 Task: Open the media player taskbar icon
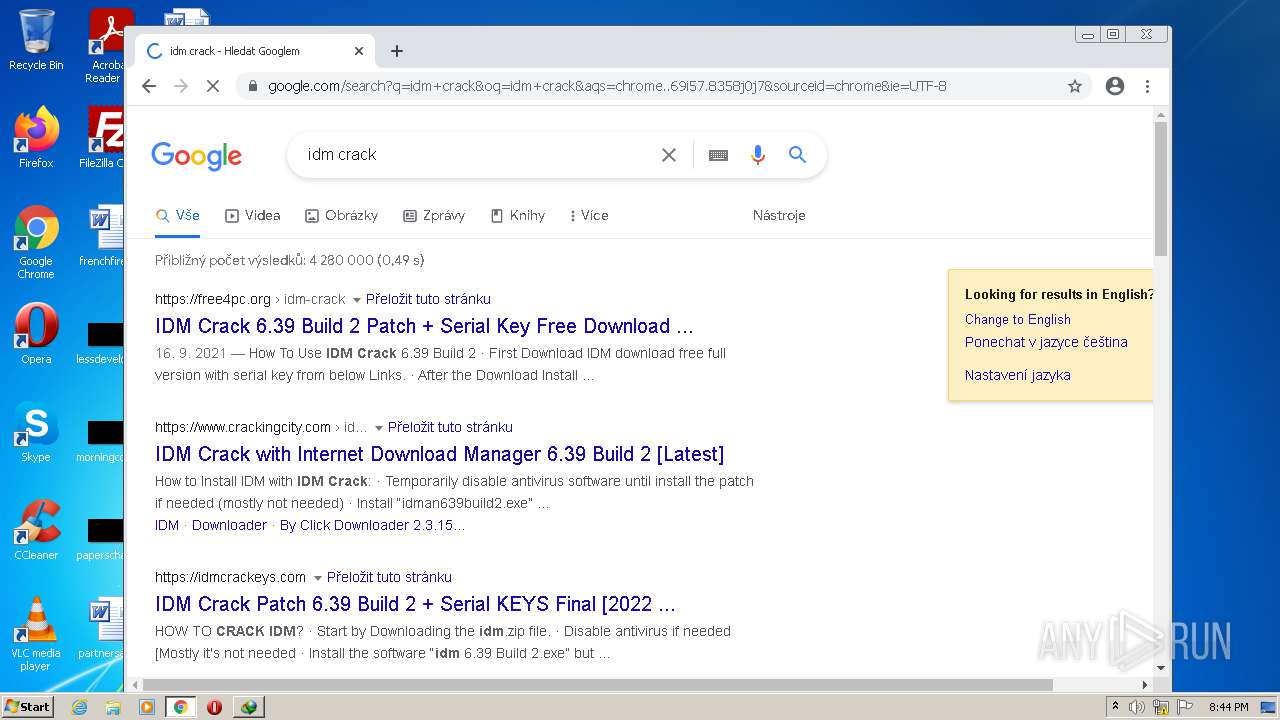(147, 707)
